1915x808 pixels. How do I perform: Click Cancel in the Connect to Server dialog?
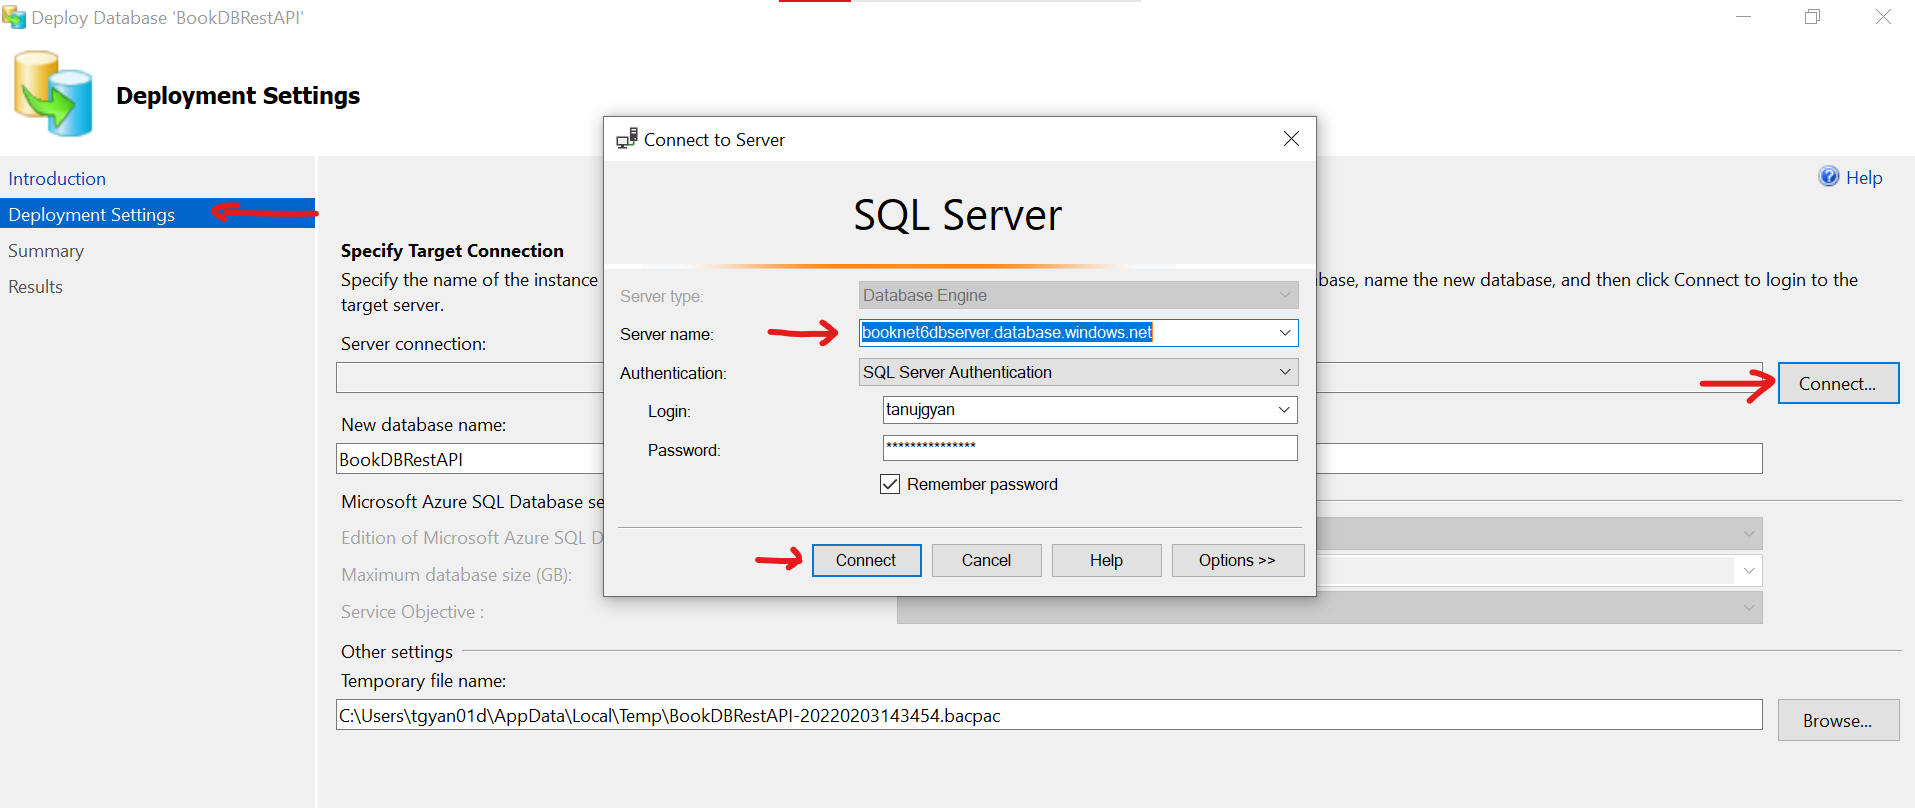coord(986,560)
